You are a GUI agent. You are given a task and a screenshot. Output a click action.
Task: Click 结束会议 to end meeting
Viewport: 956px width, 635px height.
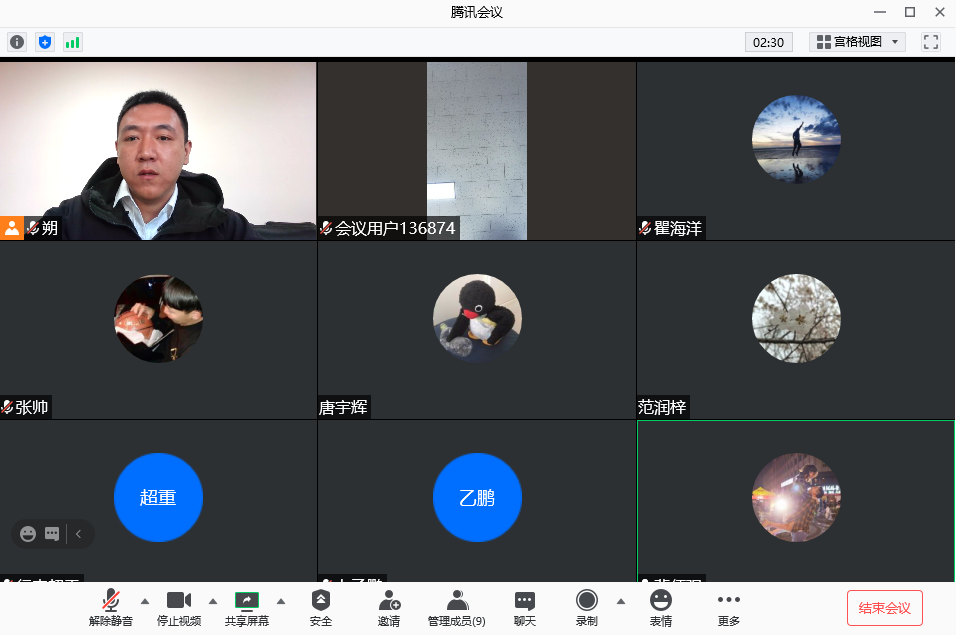point(885,608)
